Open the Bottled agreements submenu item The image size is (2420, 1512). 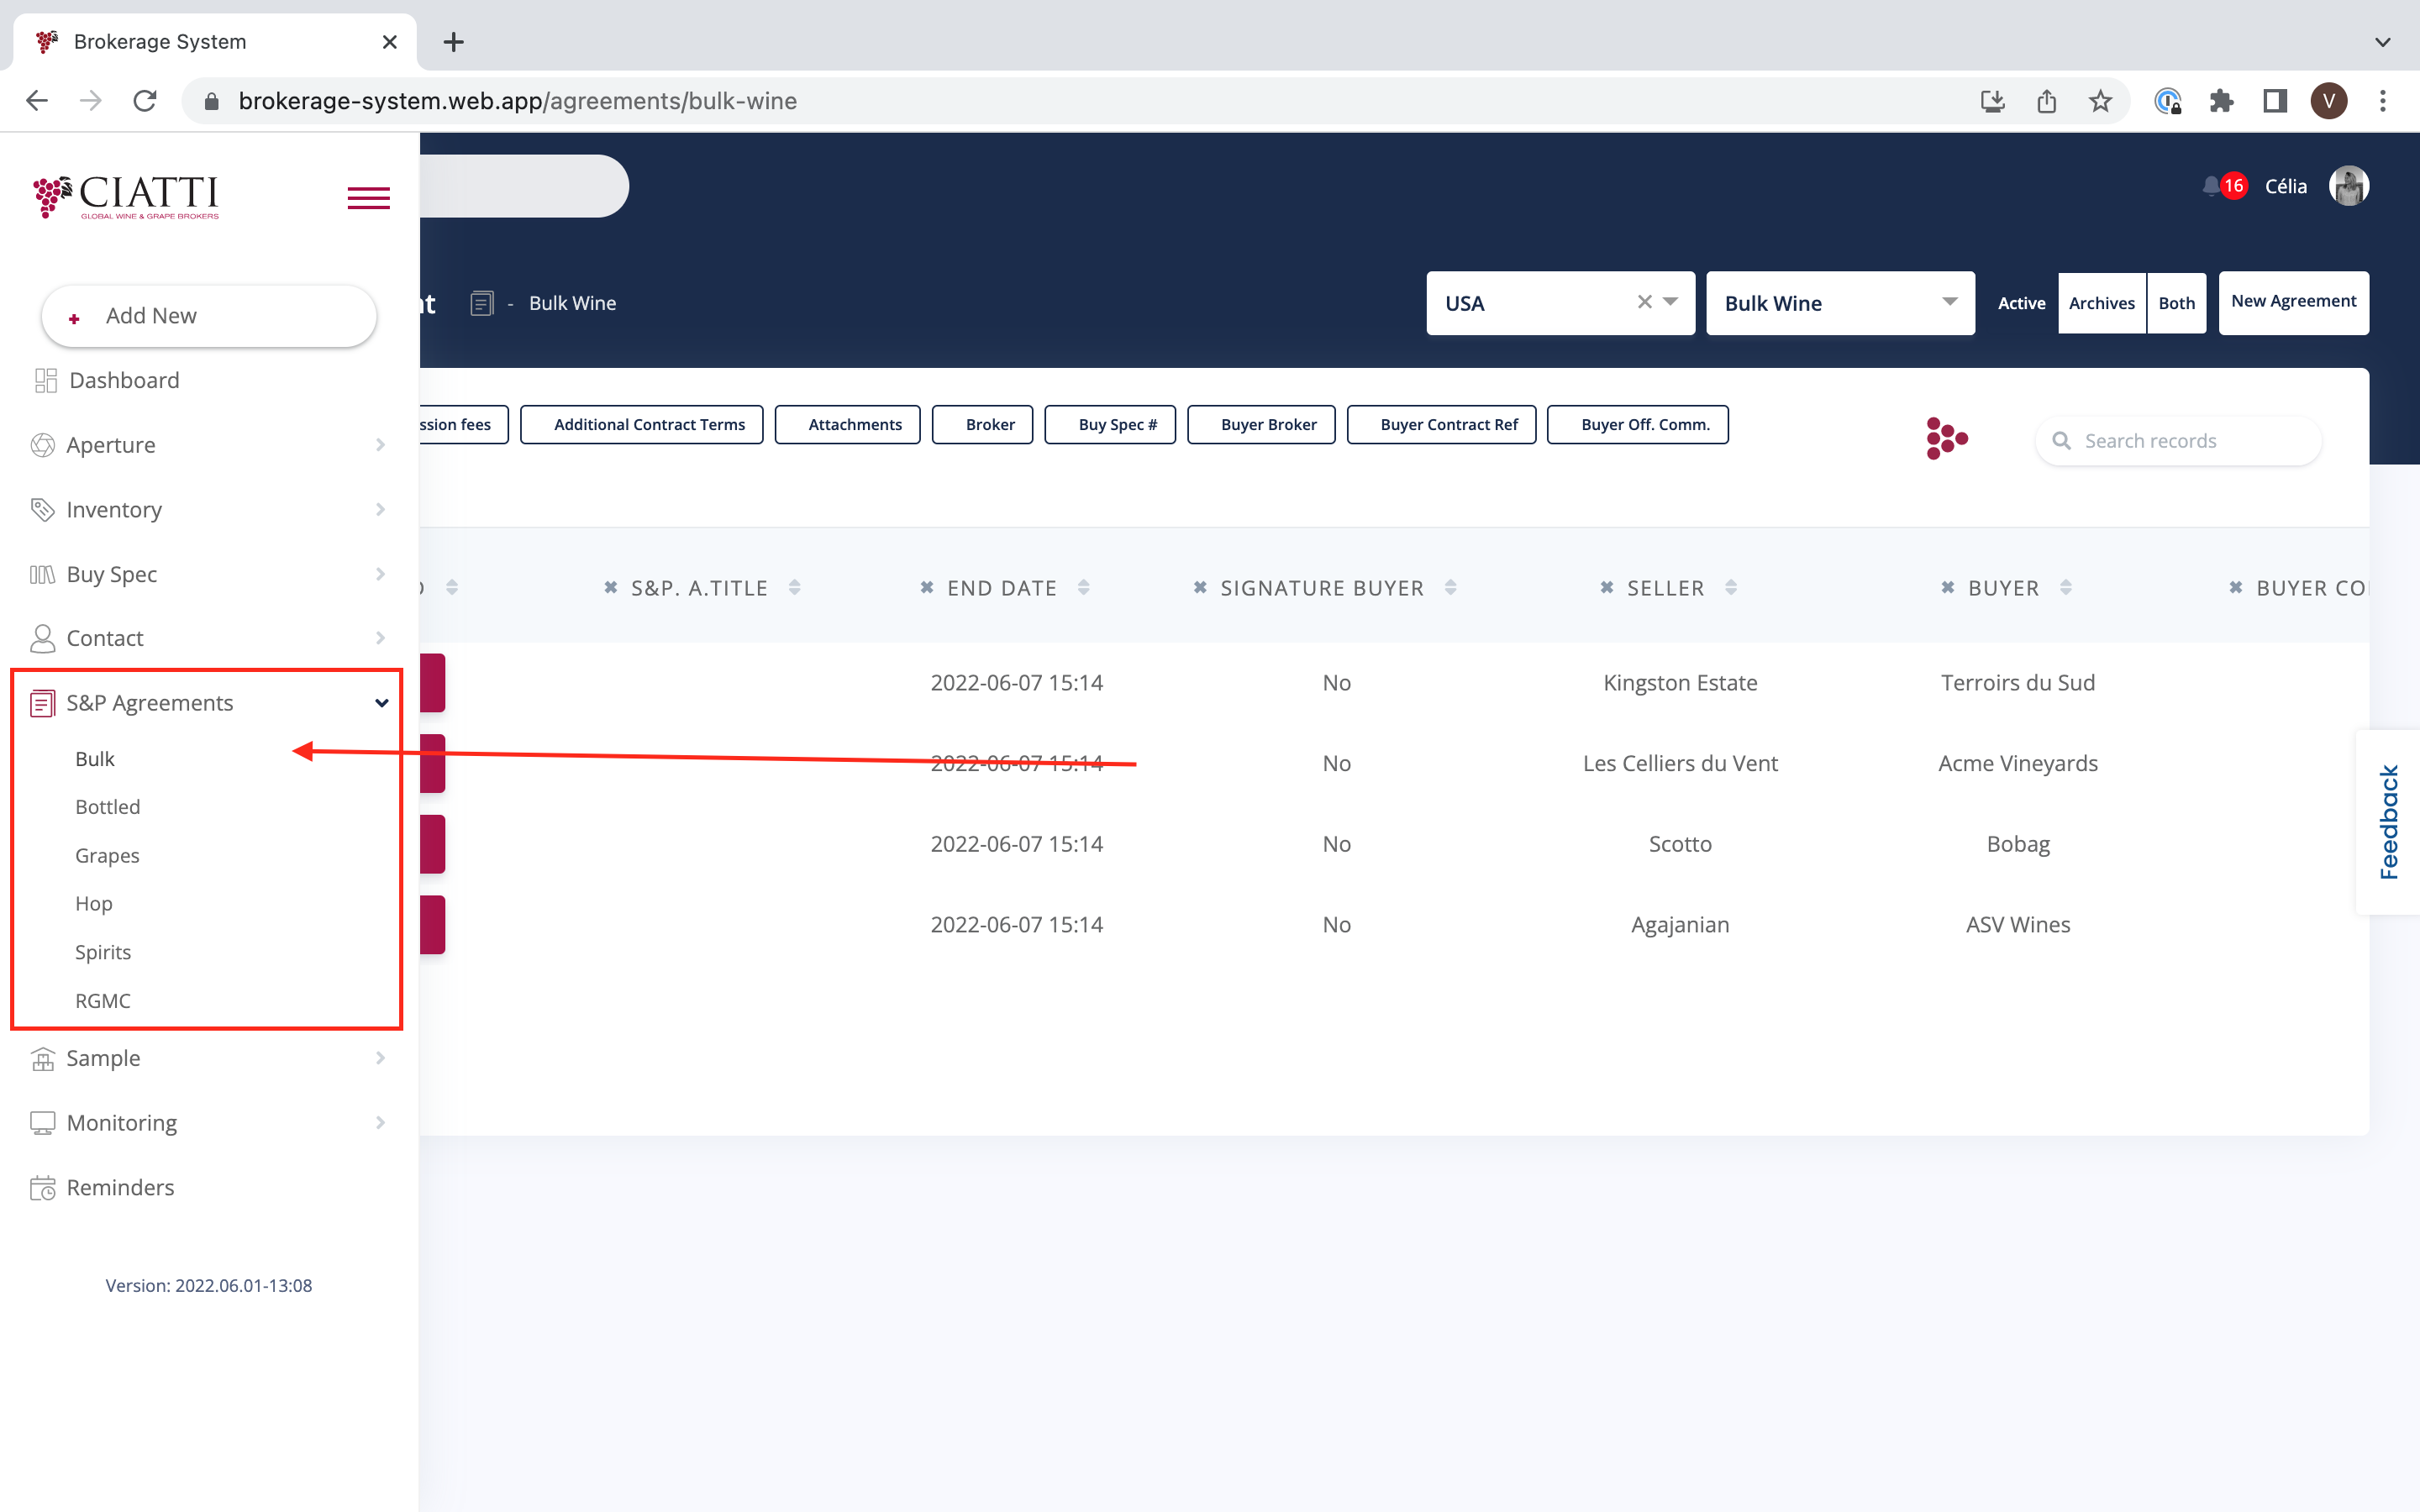coord(108,807)
